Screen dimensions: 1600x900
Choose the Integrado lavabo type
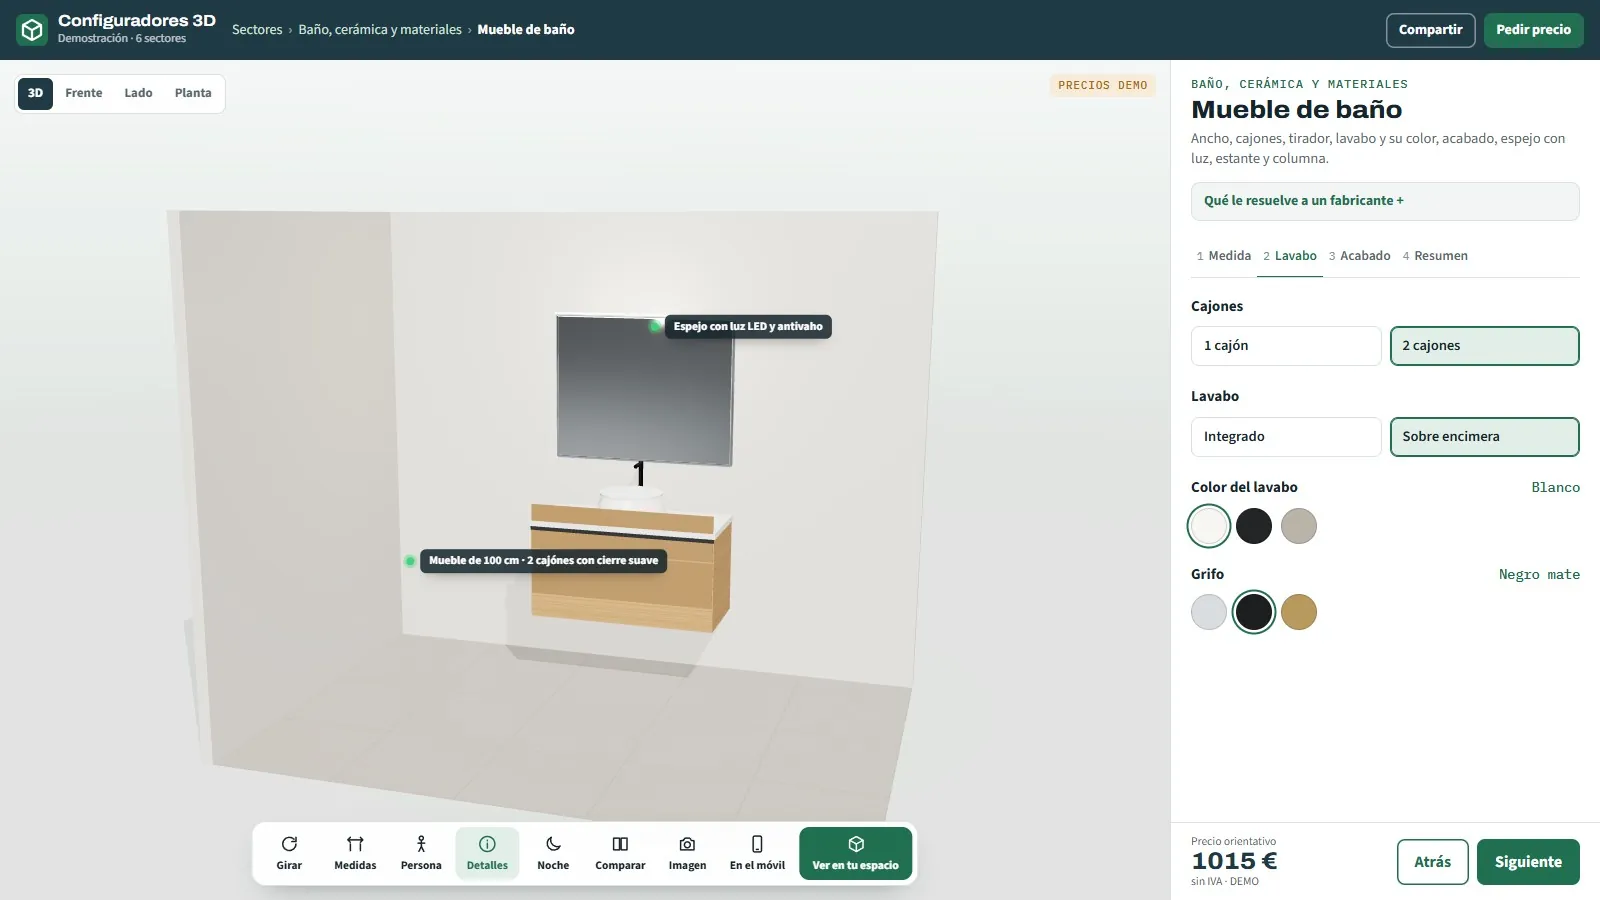[1286, 437]
